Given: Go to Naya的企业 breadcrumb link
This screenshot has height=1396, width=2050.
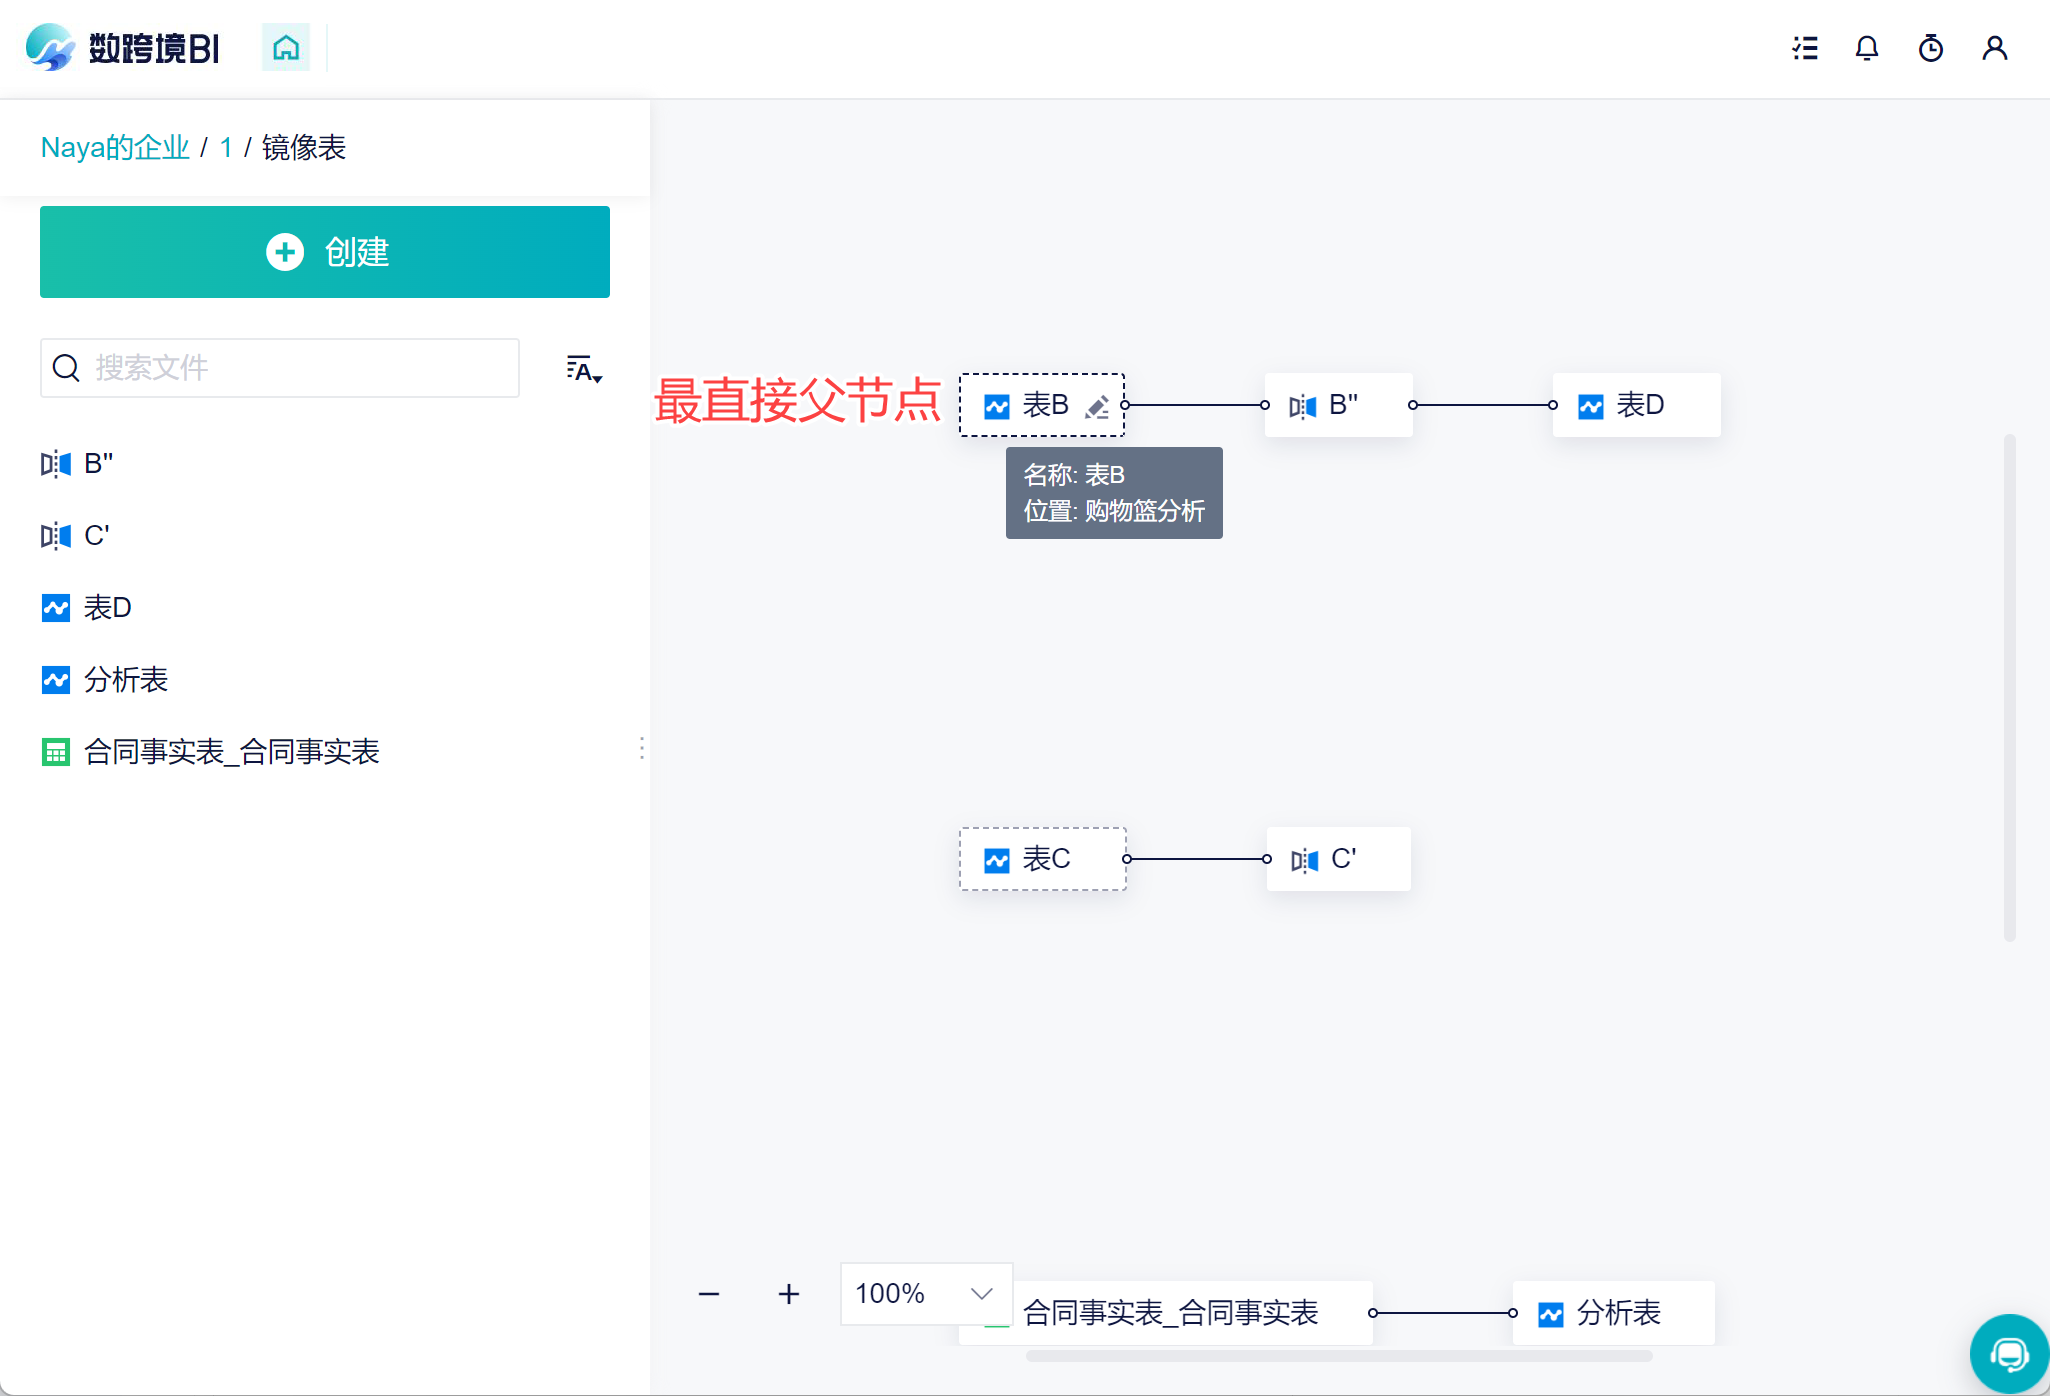Looking at the screenshot, I should [115, 148].
